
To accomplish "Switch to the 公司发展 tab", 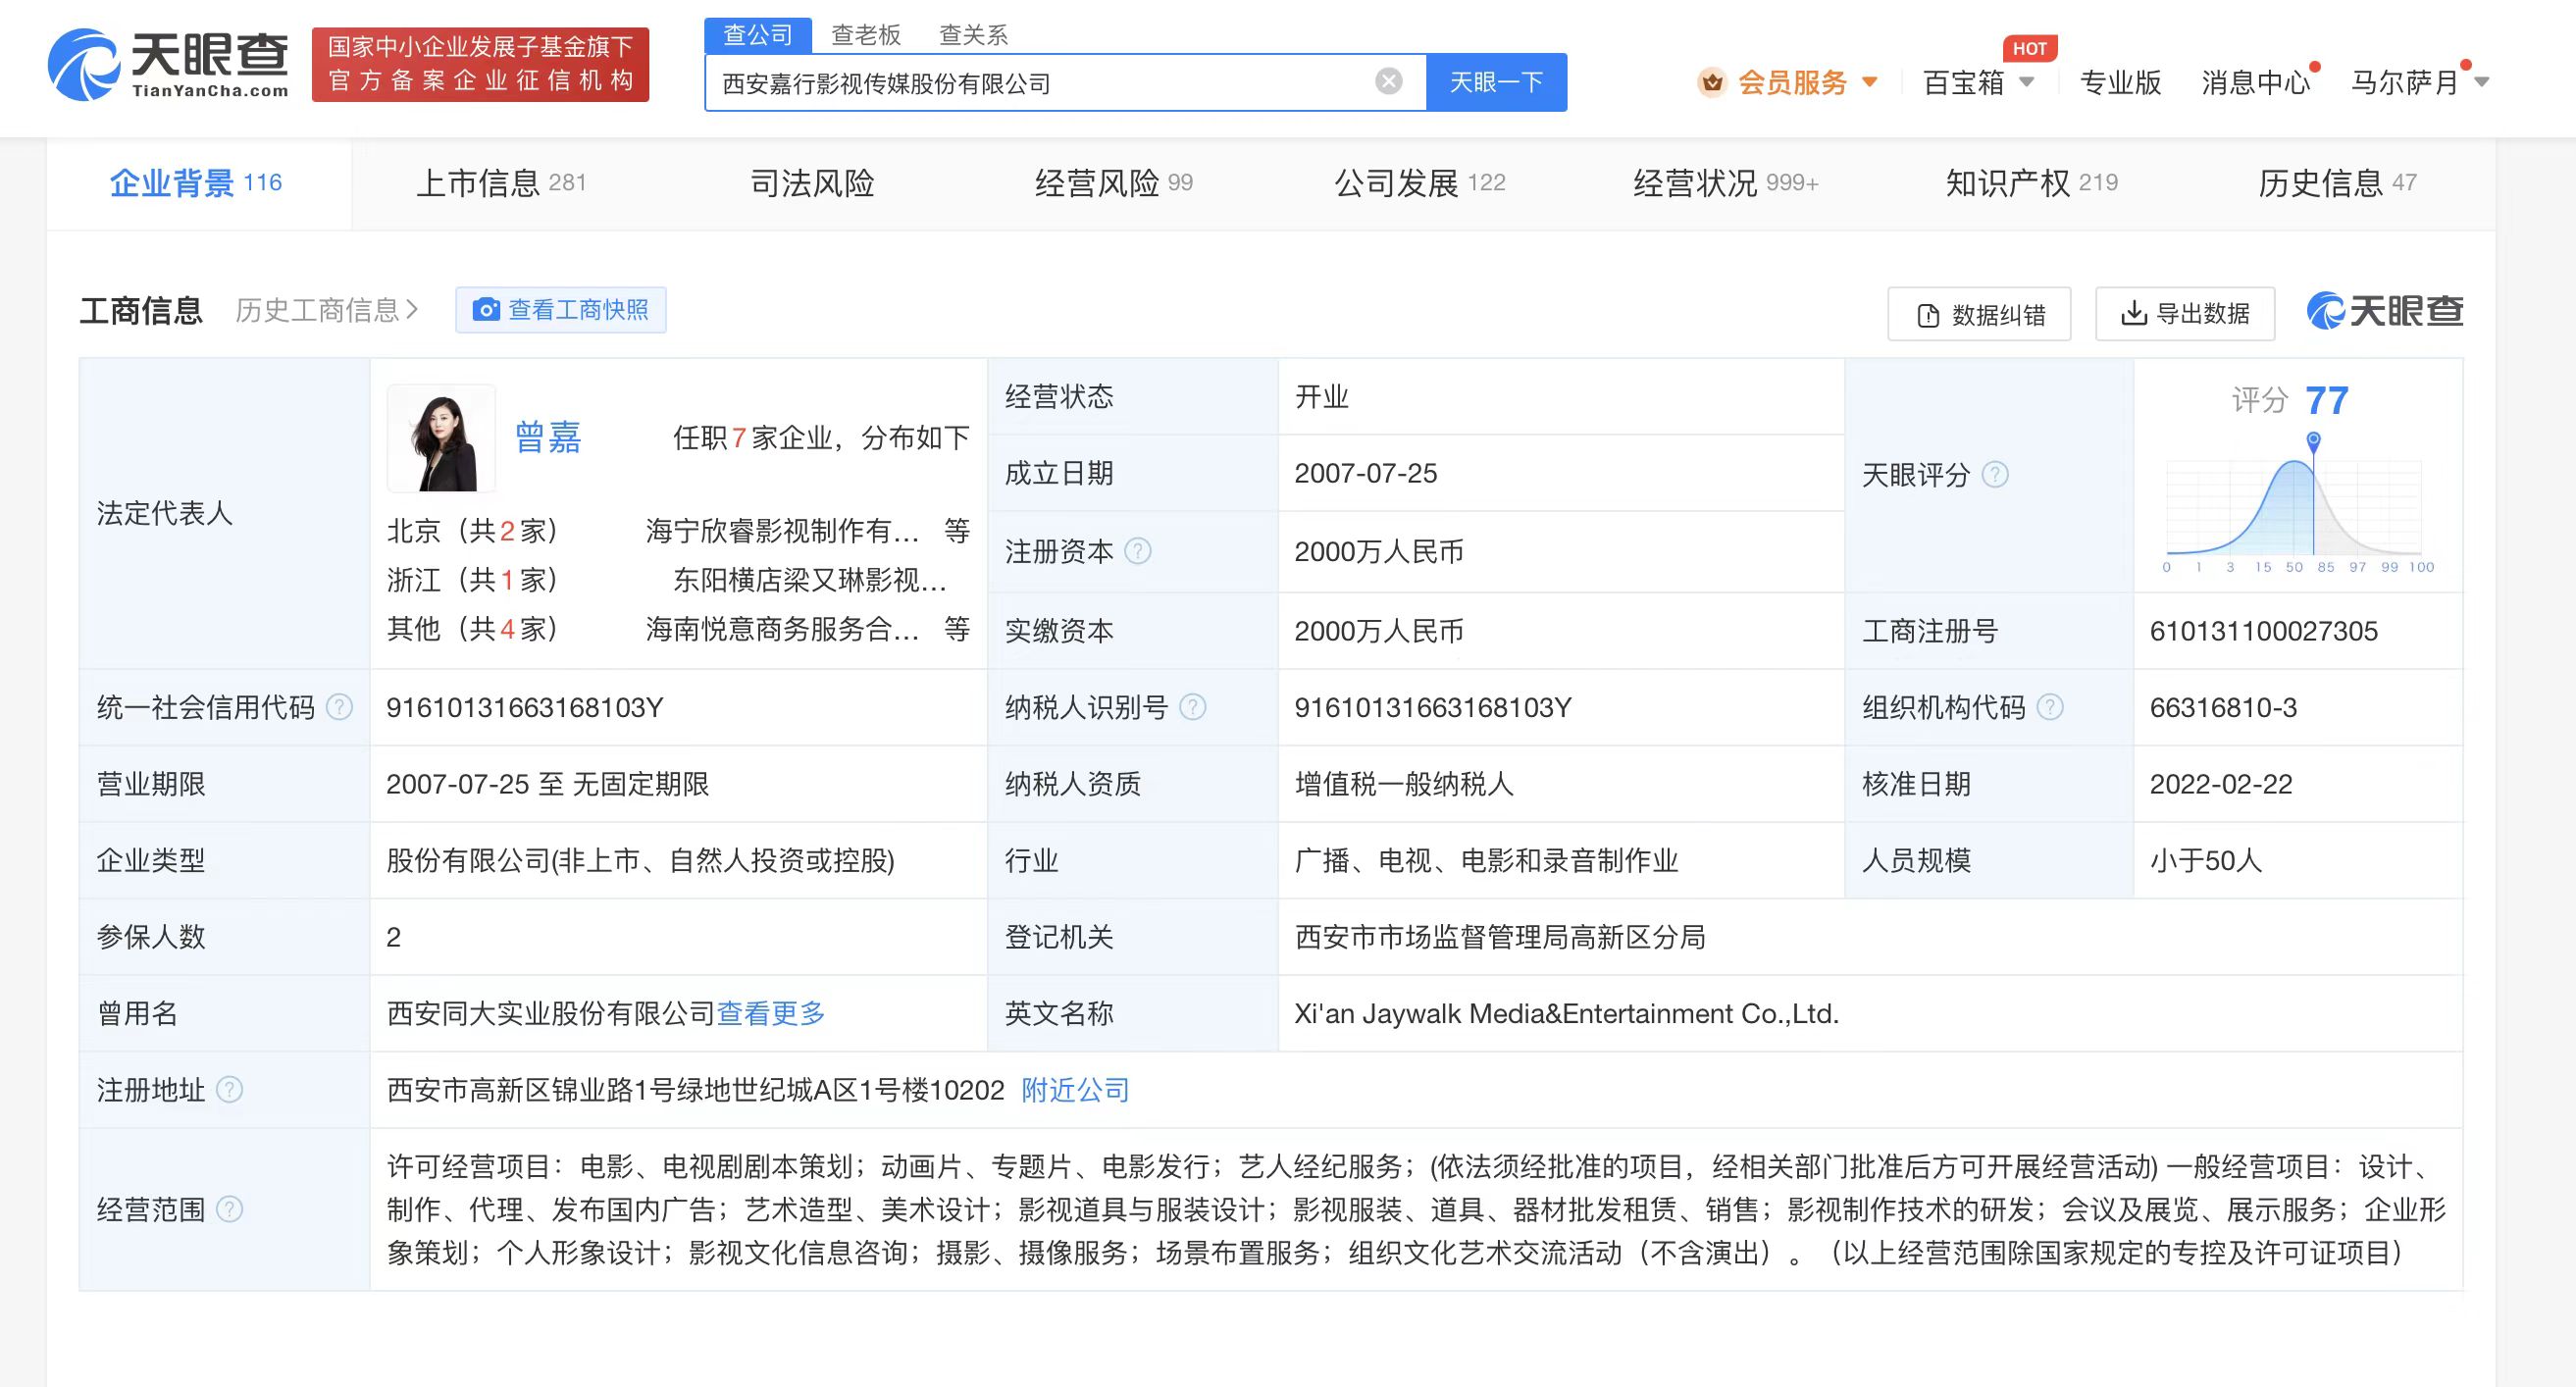I will click(x=1420, y=183).
